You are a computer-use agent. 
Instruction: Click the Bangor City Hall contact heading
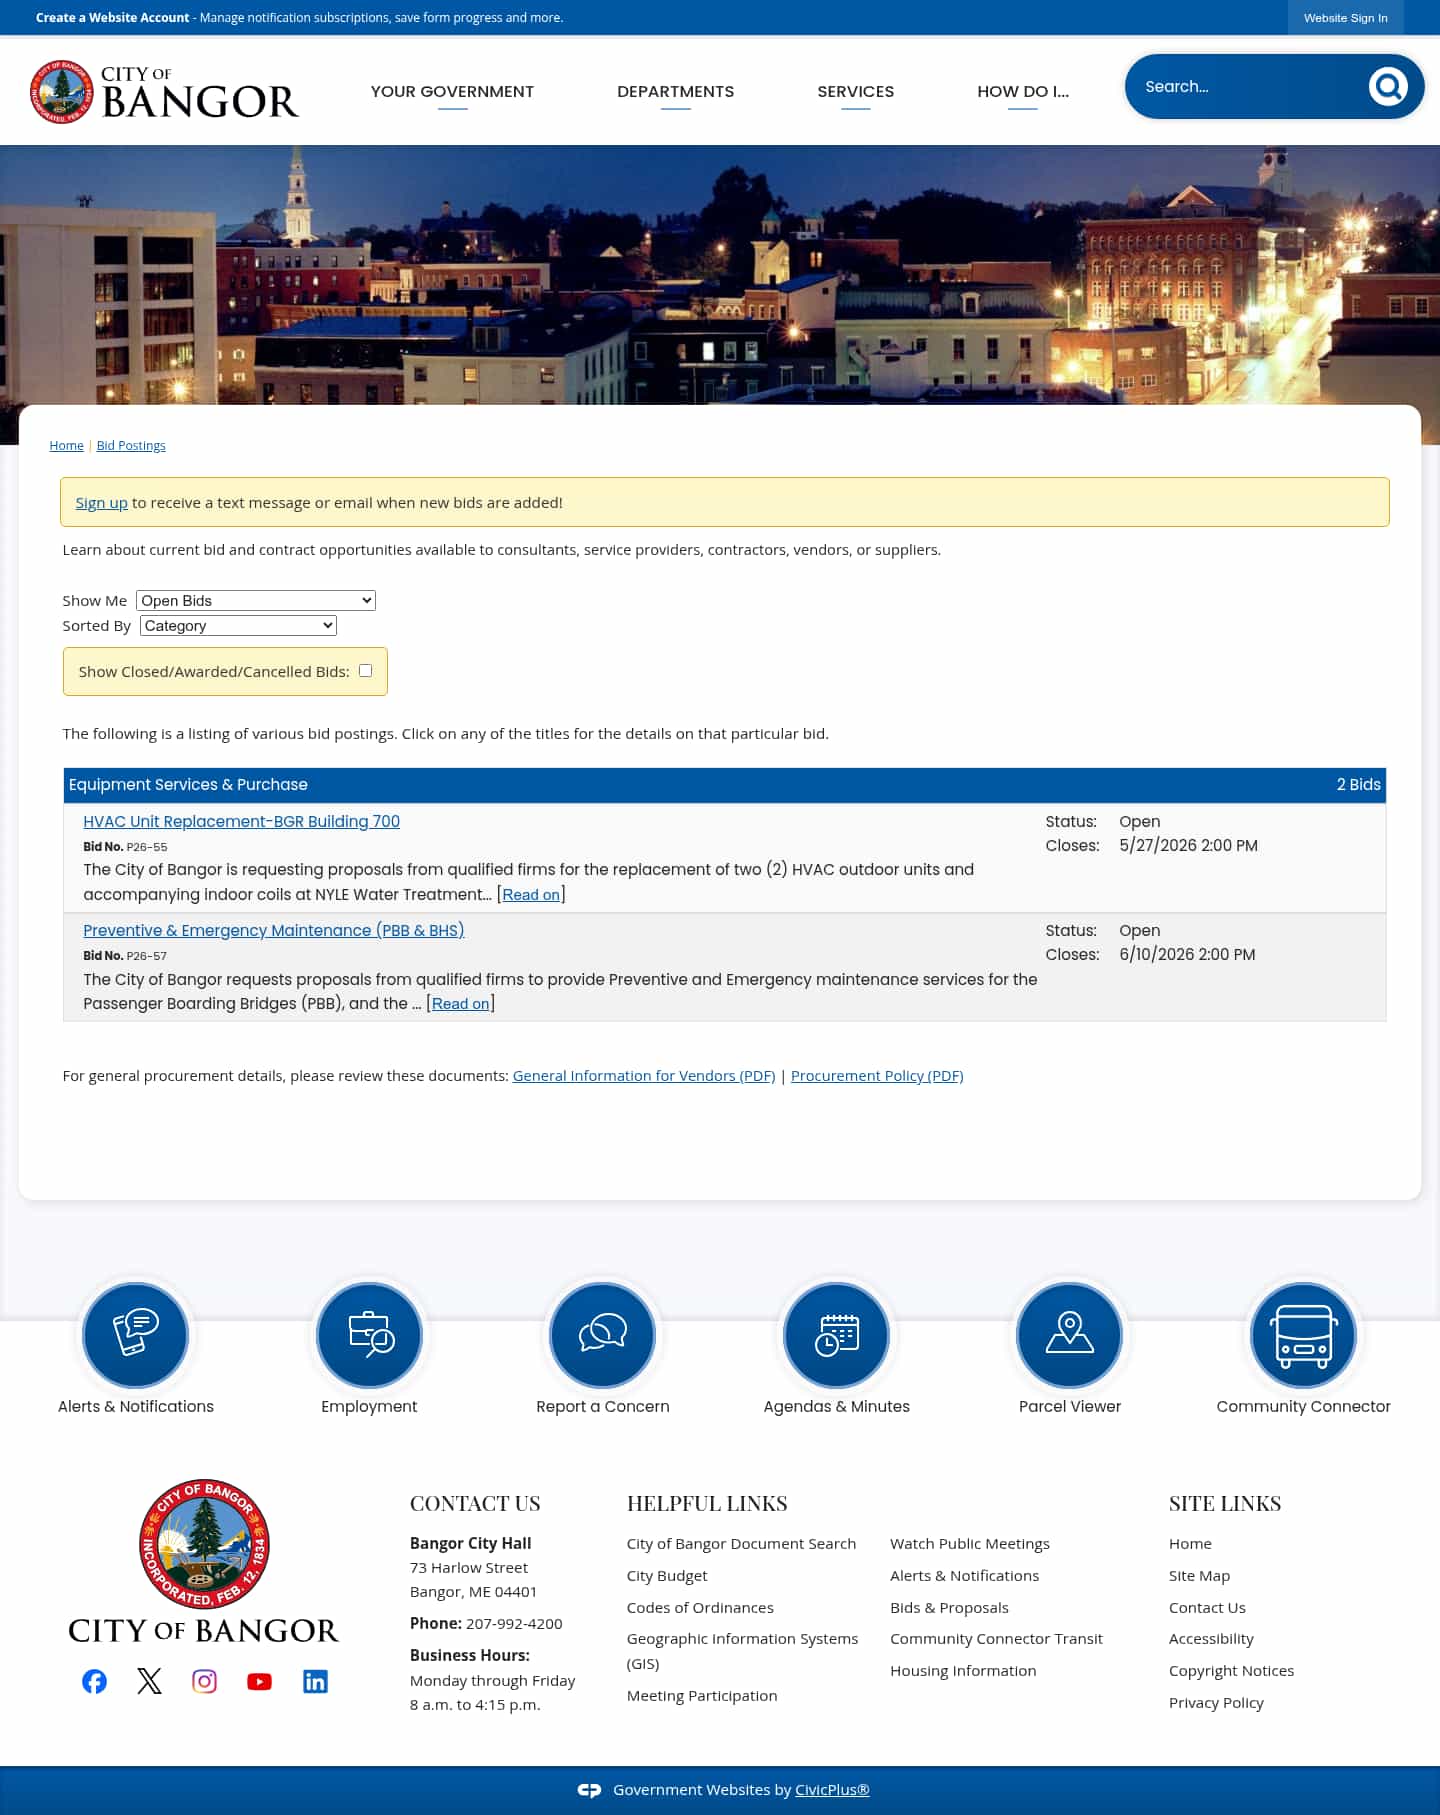470,1543
